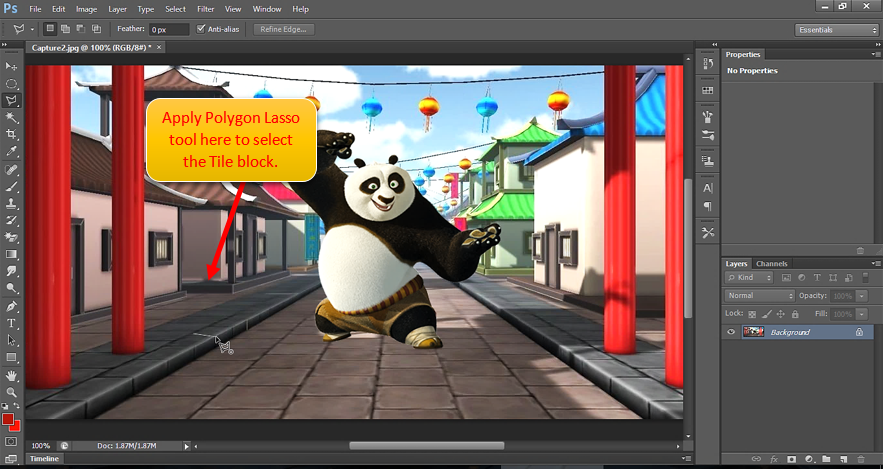The image size is (883, 469).
Task: Open the Paragraph panel icon
Action: tap(708, 206)
